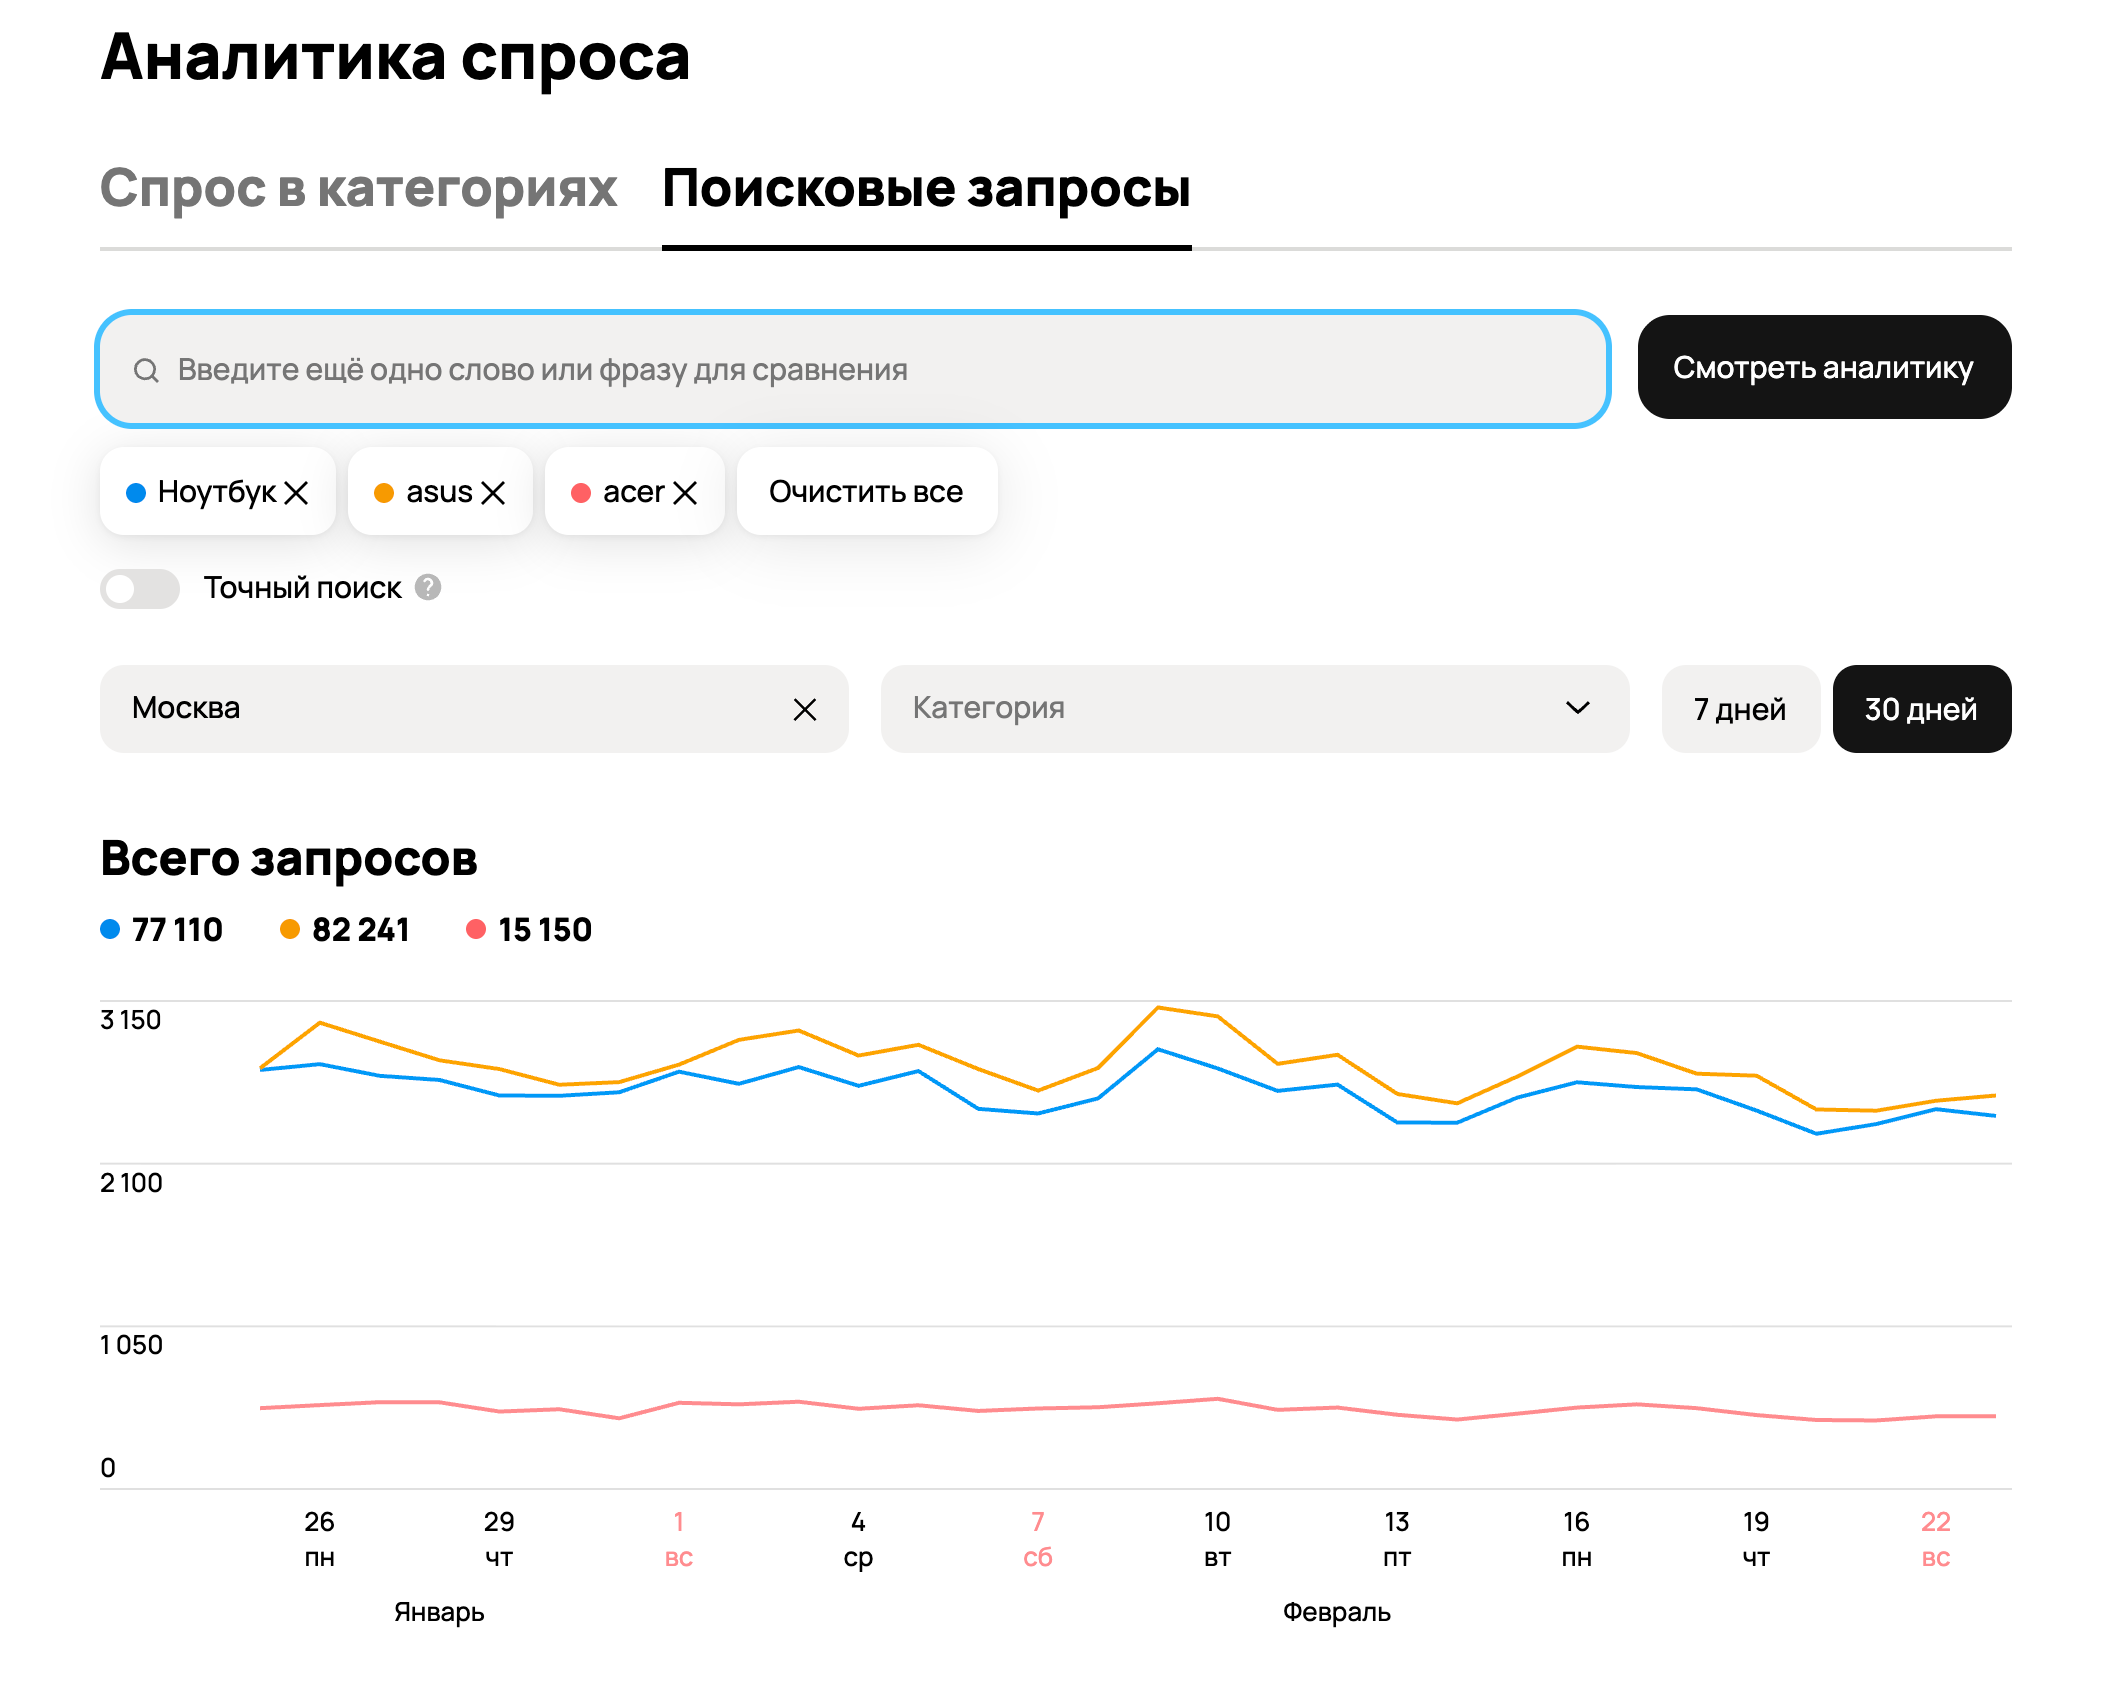Select the 7 дней period

coord(1739,710)
